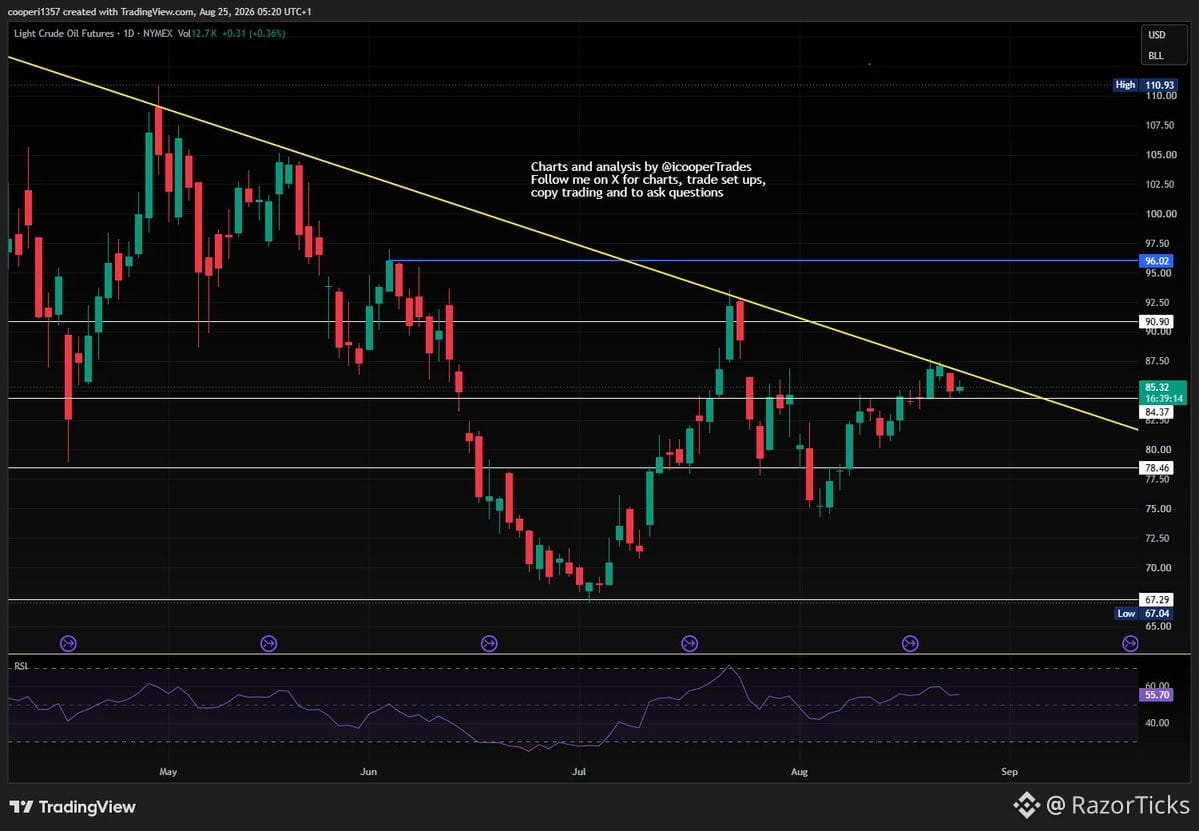
Task: Click the rollover icon between May and Jun
Action: 268,644
